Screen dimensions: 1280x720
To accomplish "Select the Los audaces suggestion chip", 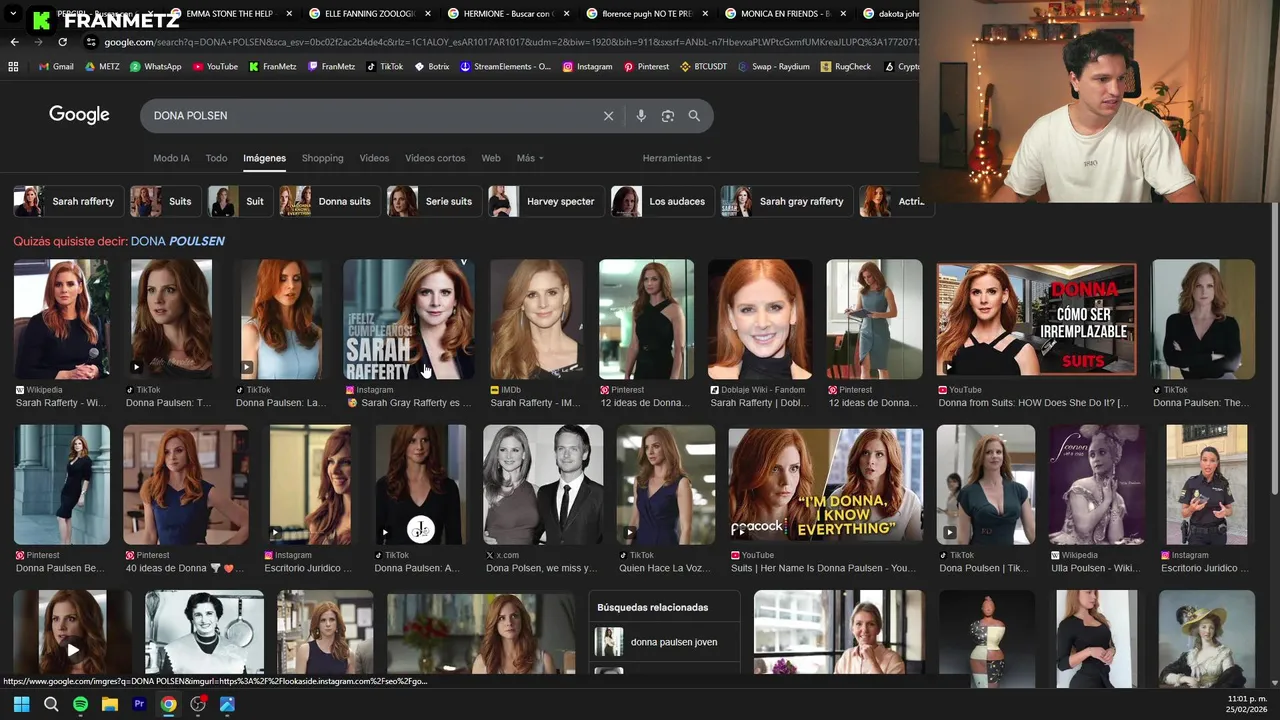I will [663, 201].
